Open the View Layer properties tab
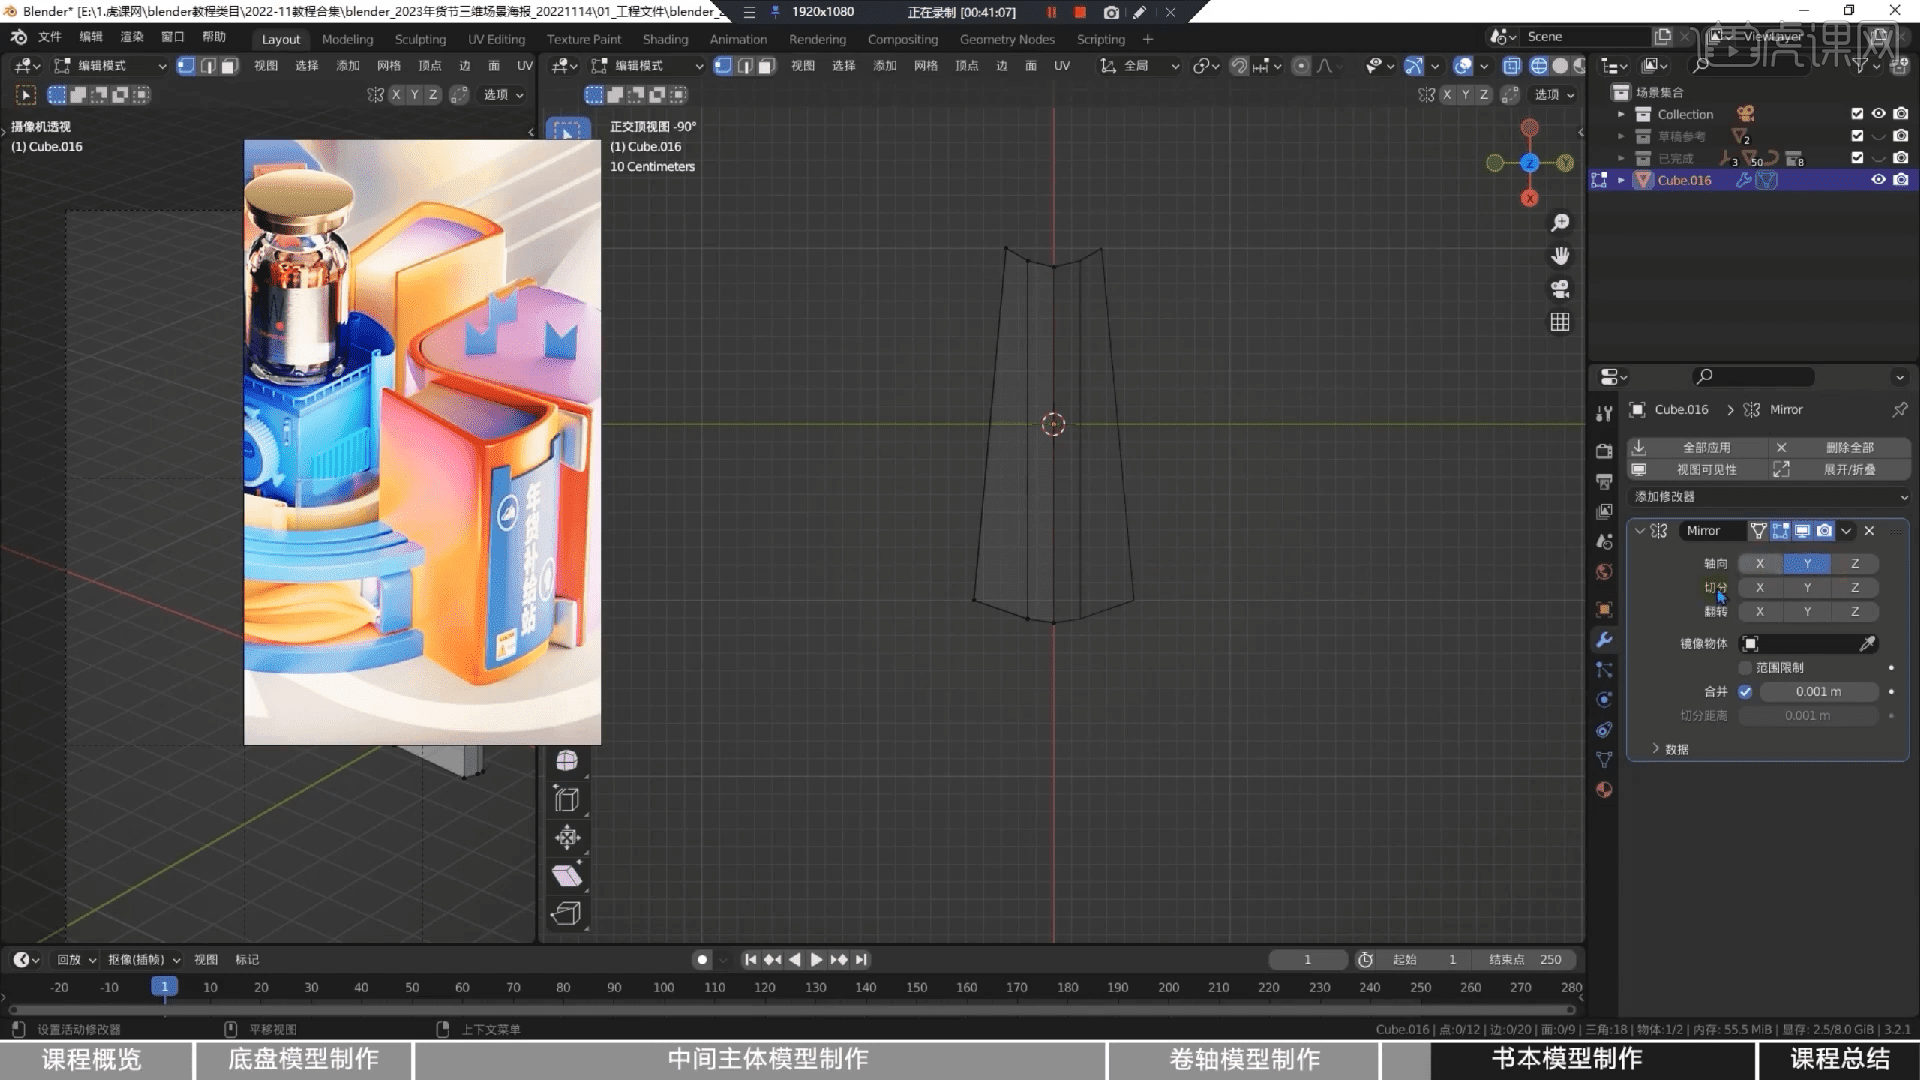The height and width of the screenshot is (1080, 1920). click(x=1604, y=511)
